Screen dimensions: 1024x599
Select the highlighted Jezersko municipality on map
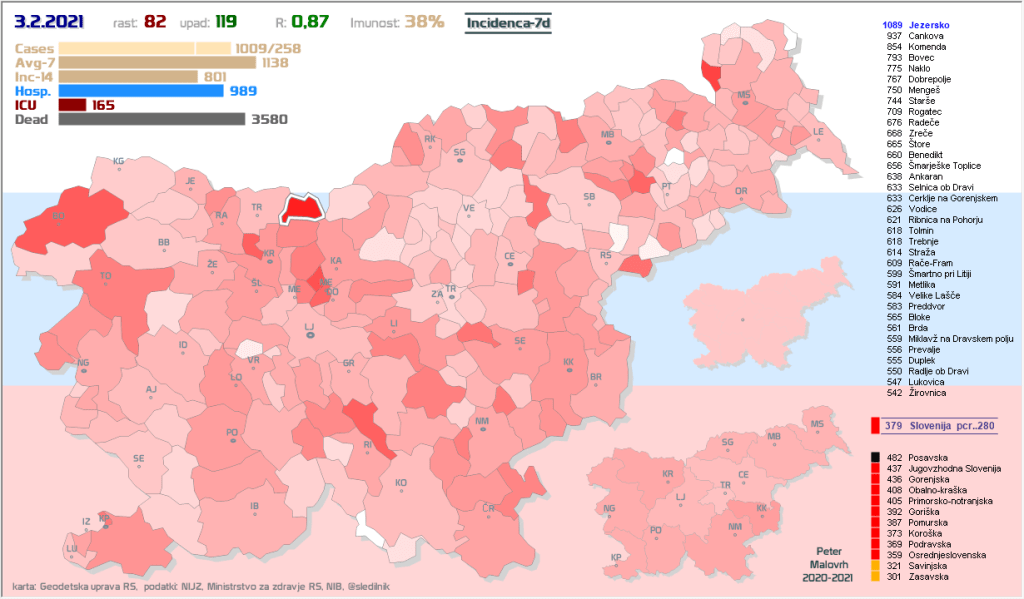click(x=301, y=208)
